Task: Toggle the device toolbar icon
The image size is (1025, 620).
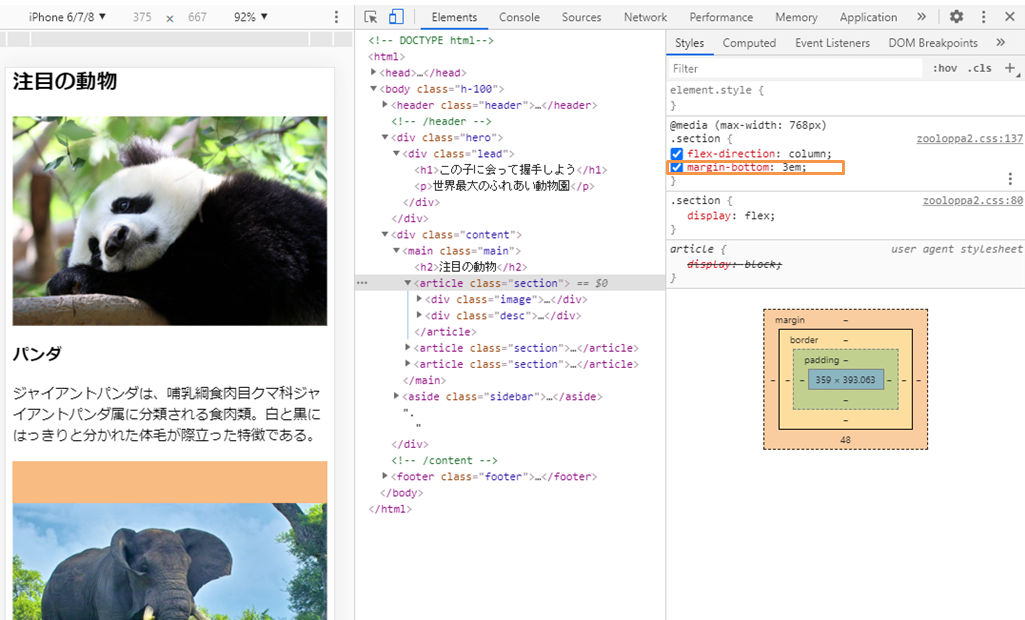Action: (x=396, y=17)
